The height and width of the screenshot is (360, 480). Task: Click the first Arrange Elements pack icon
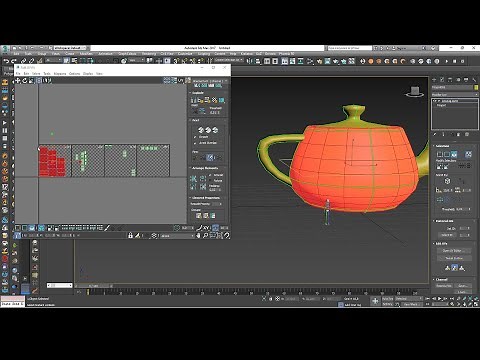[x=194, y=179]
